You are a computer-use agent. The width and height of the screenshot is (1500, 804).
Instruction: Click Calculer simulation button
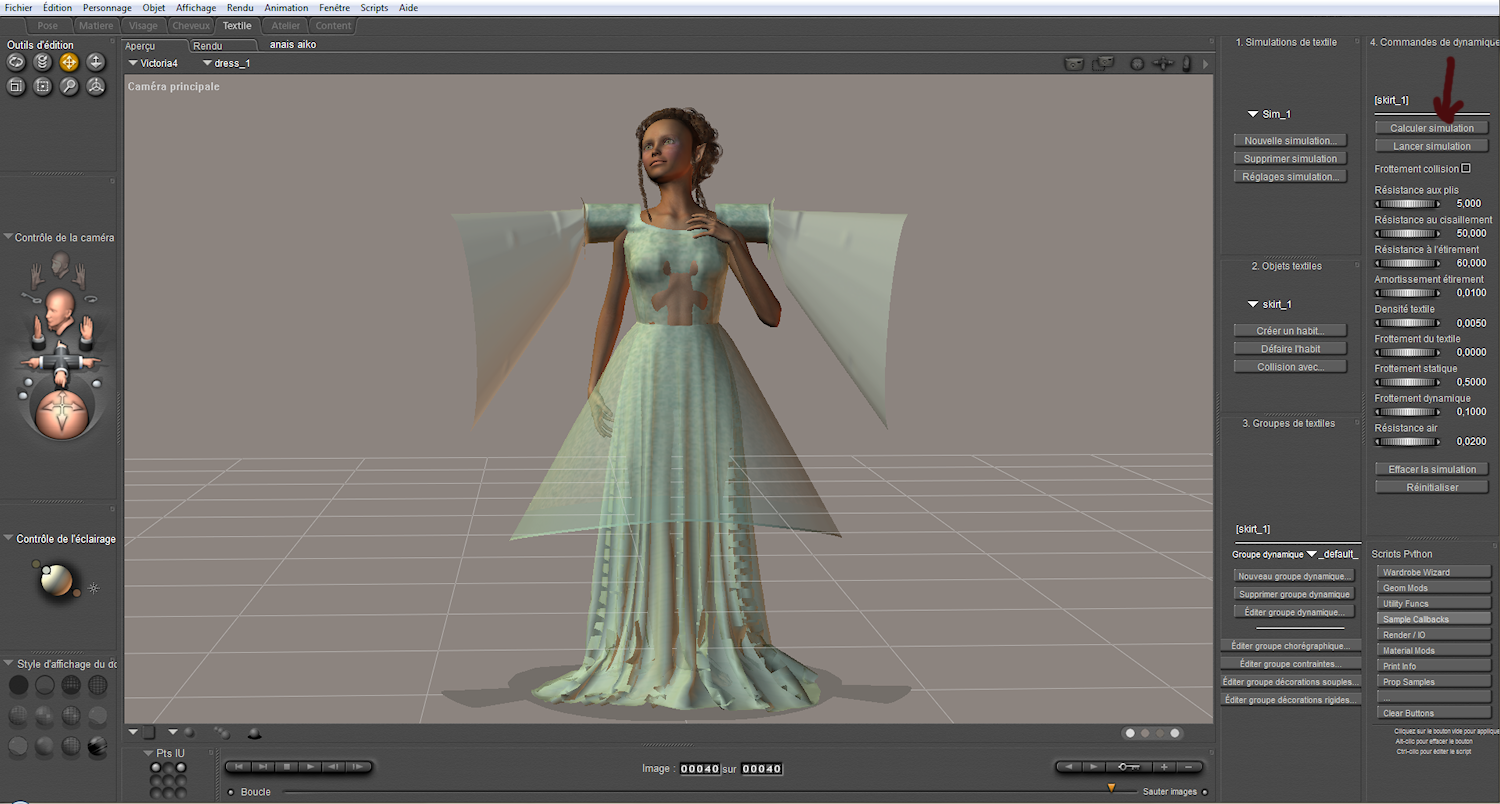coord(1432,128)
